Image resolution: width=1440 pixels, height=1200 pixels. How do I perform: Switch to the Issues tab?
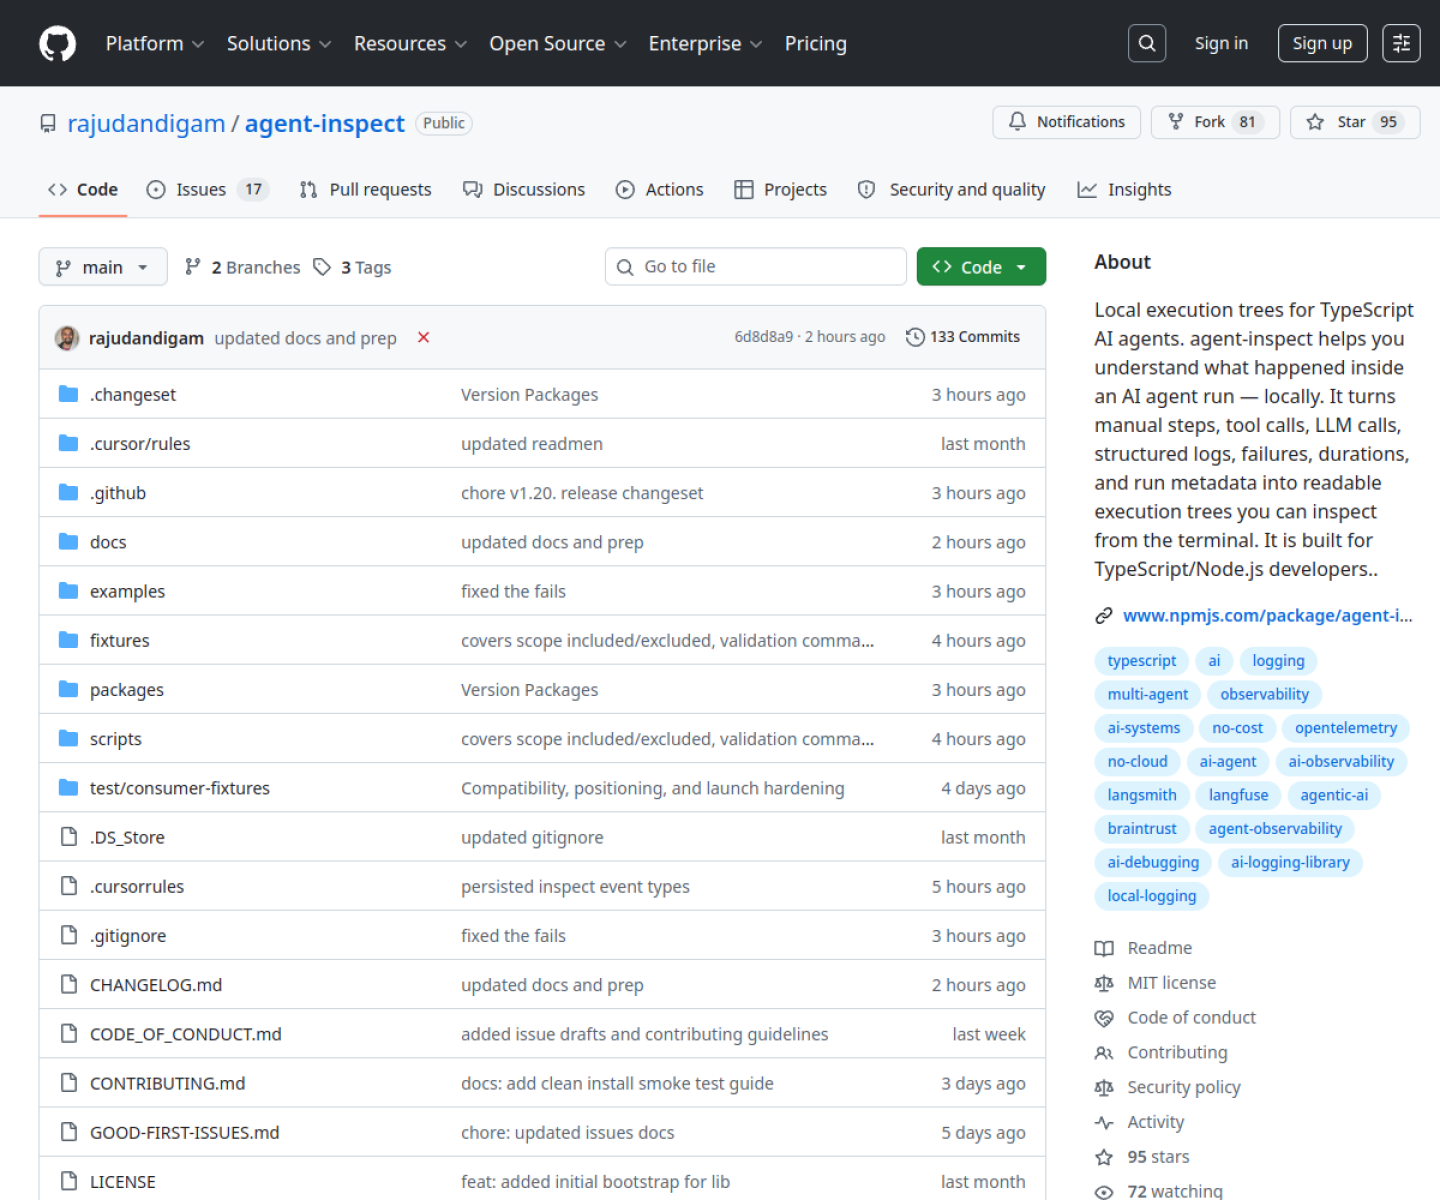click(x=208, y=190)
